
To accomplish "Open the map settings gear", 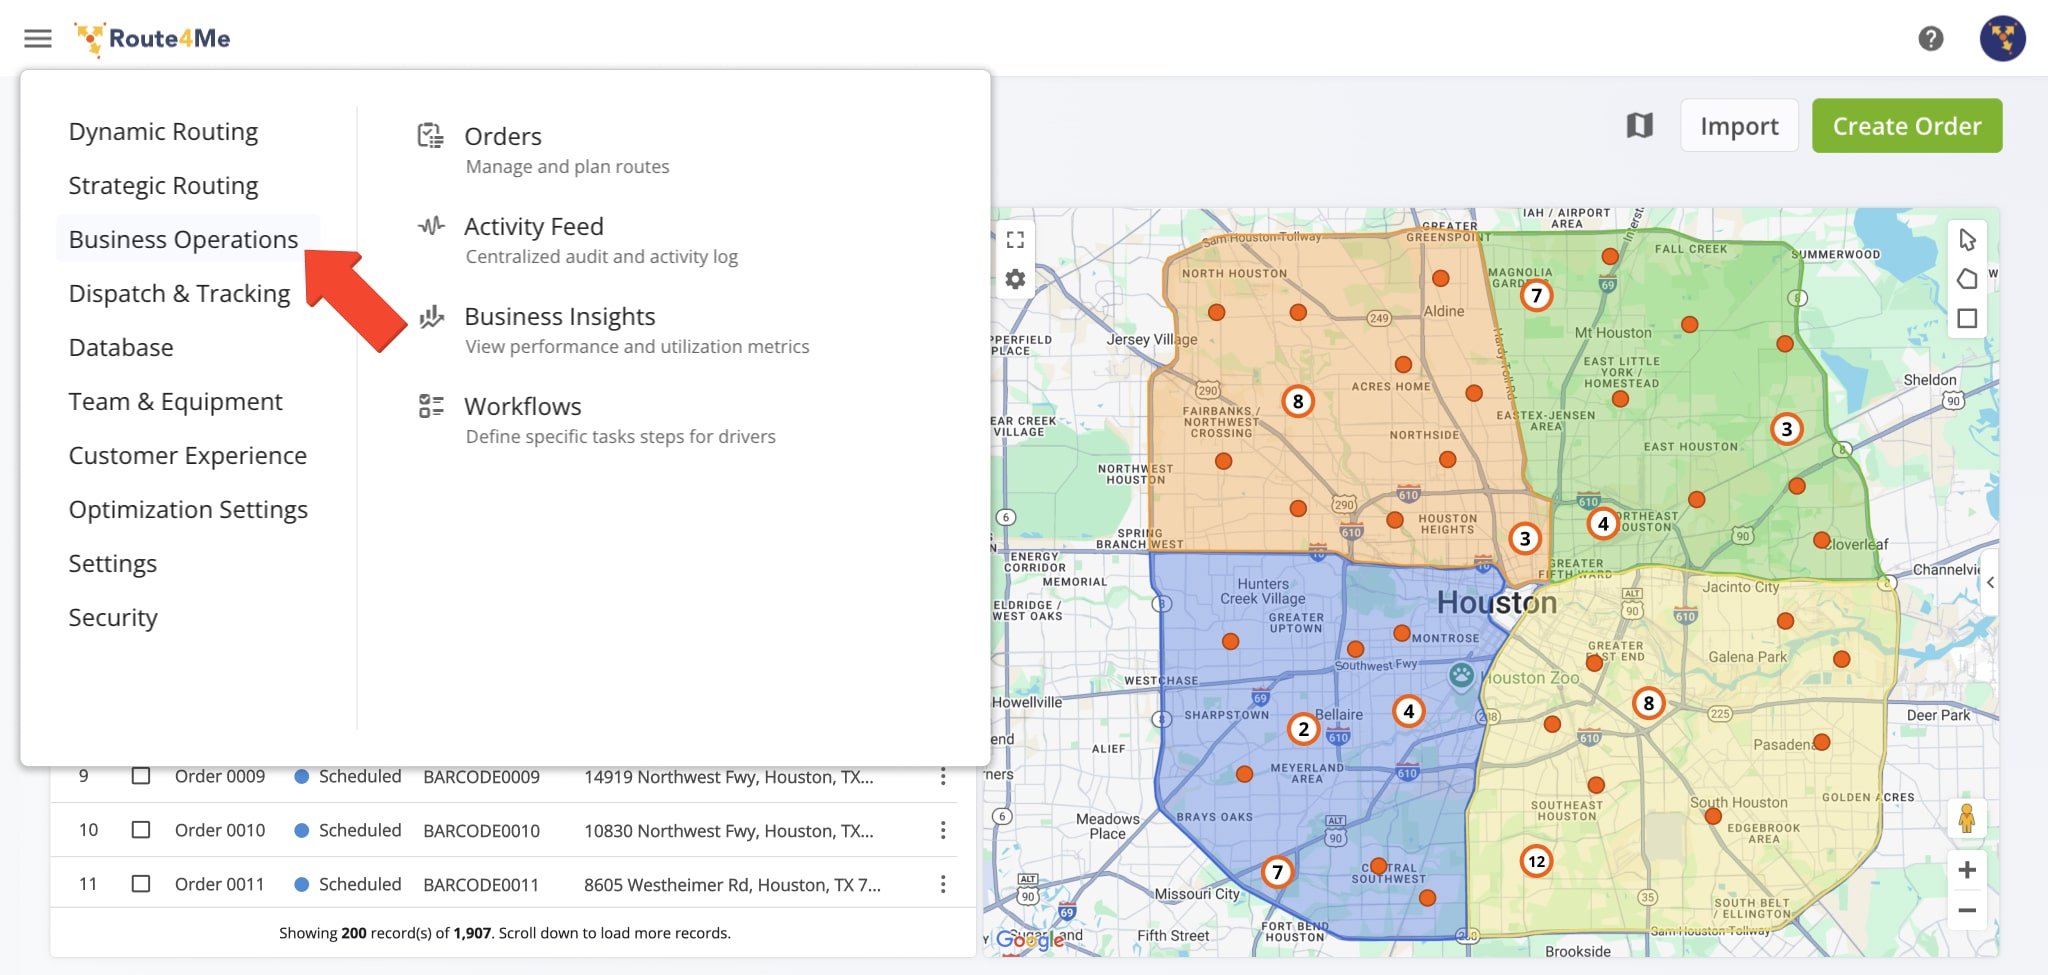I will click(x=1015, y=280).
